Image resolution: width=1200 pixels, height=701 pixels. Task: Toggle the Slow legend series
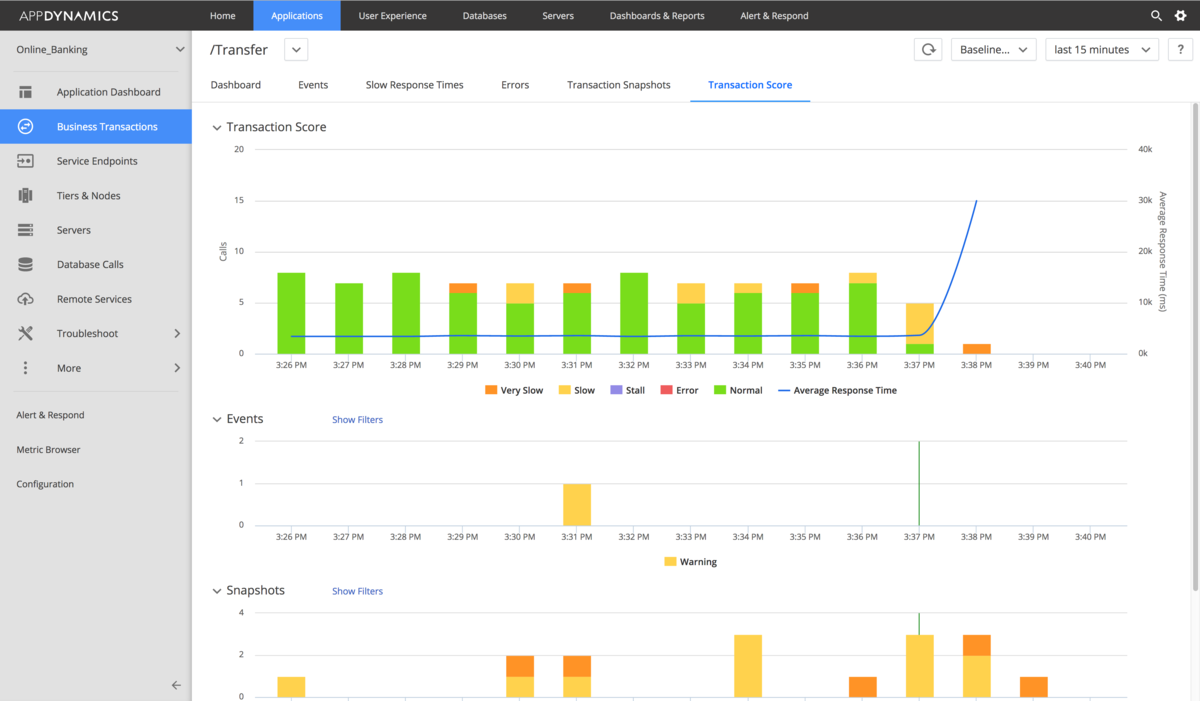click(576, 390)
